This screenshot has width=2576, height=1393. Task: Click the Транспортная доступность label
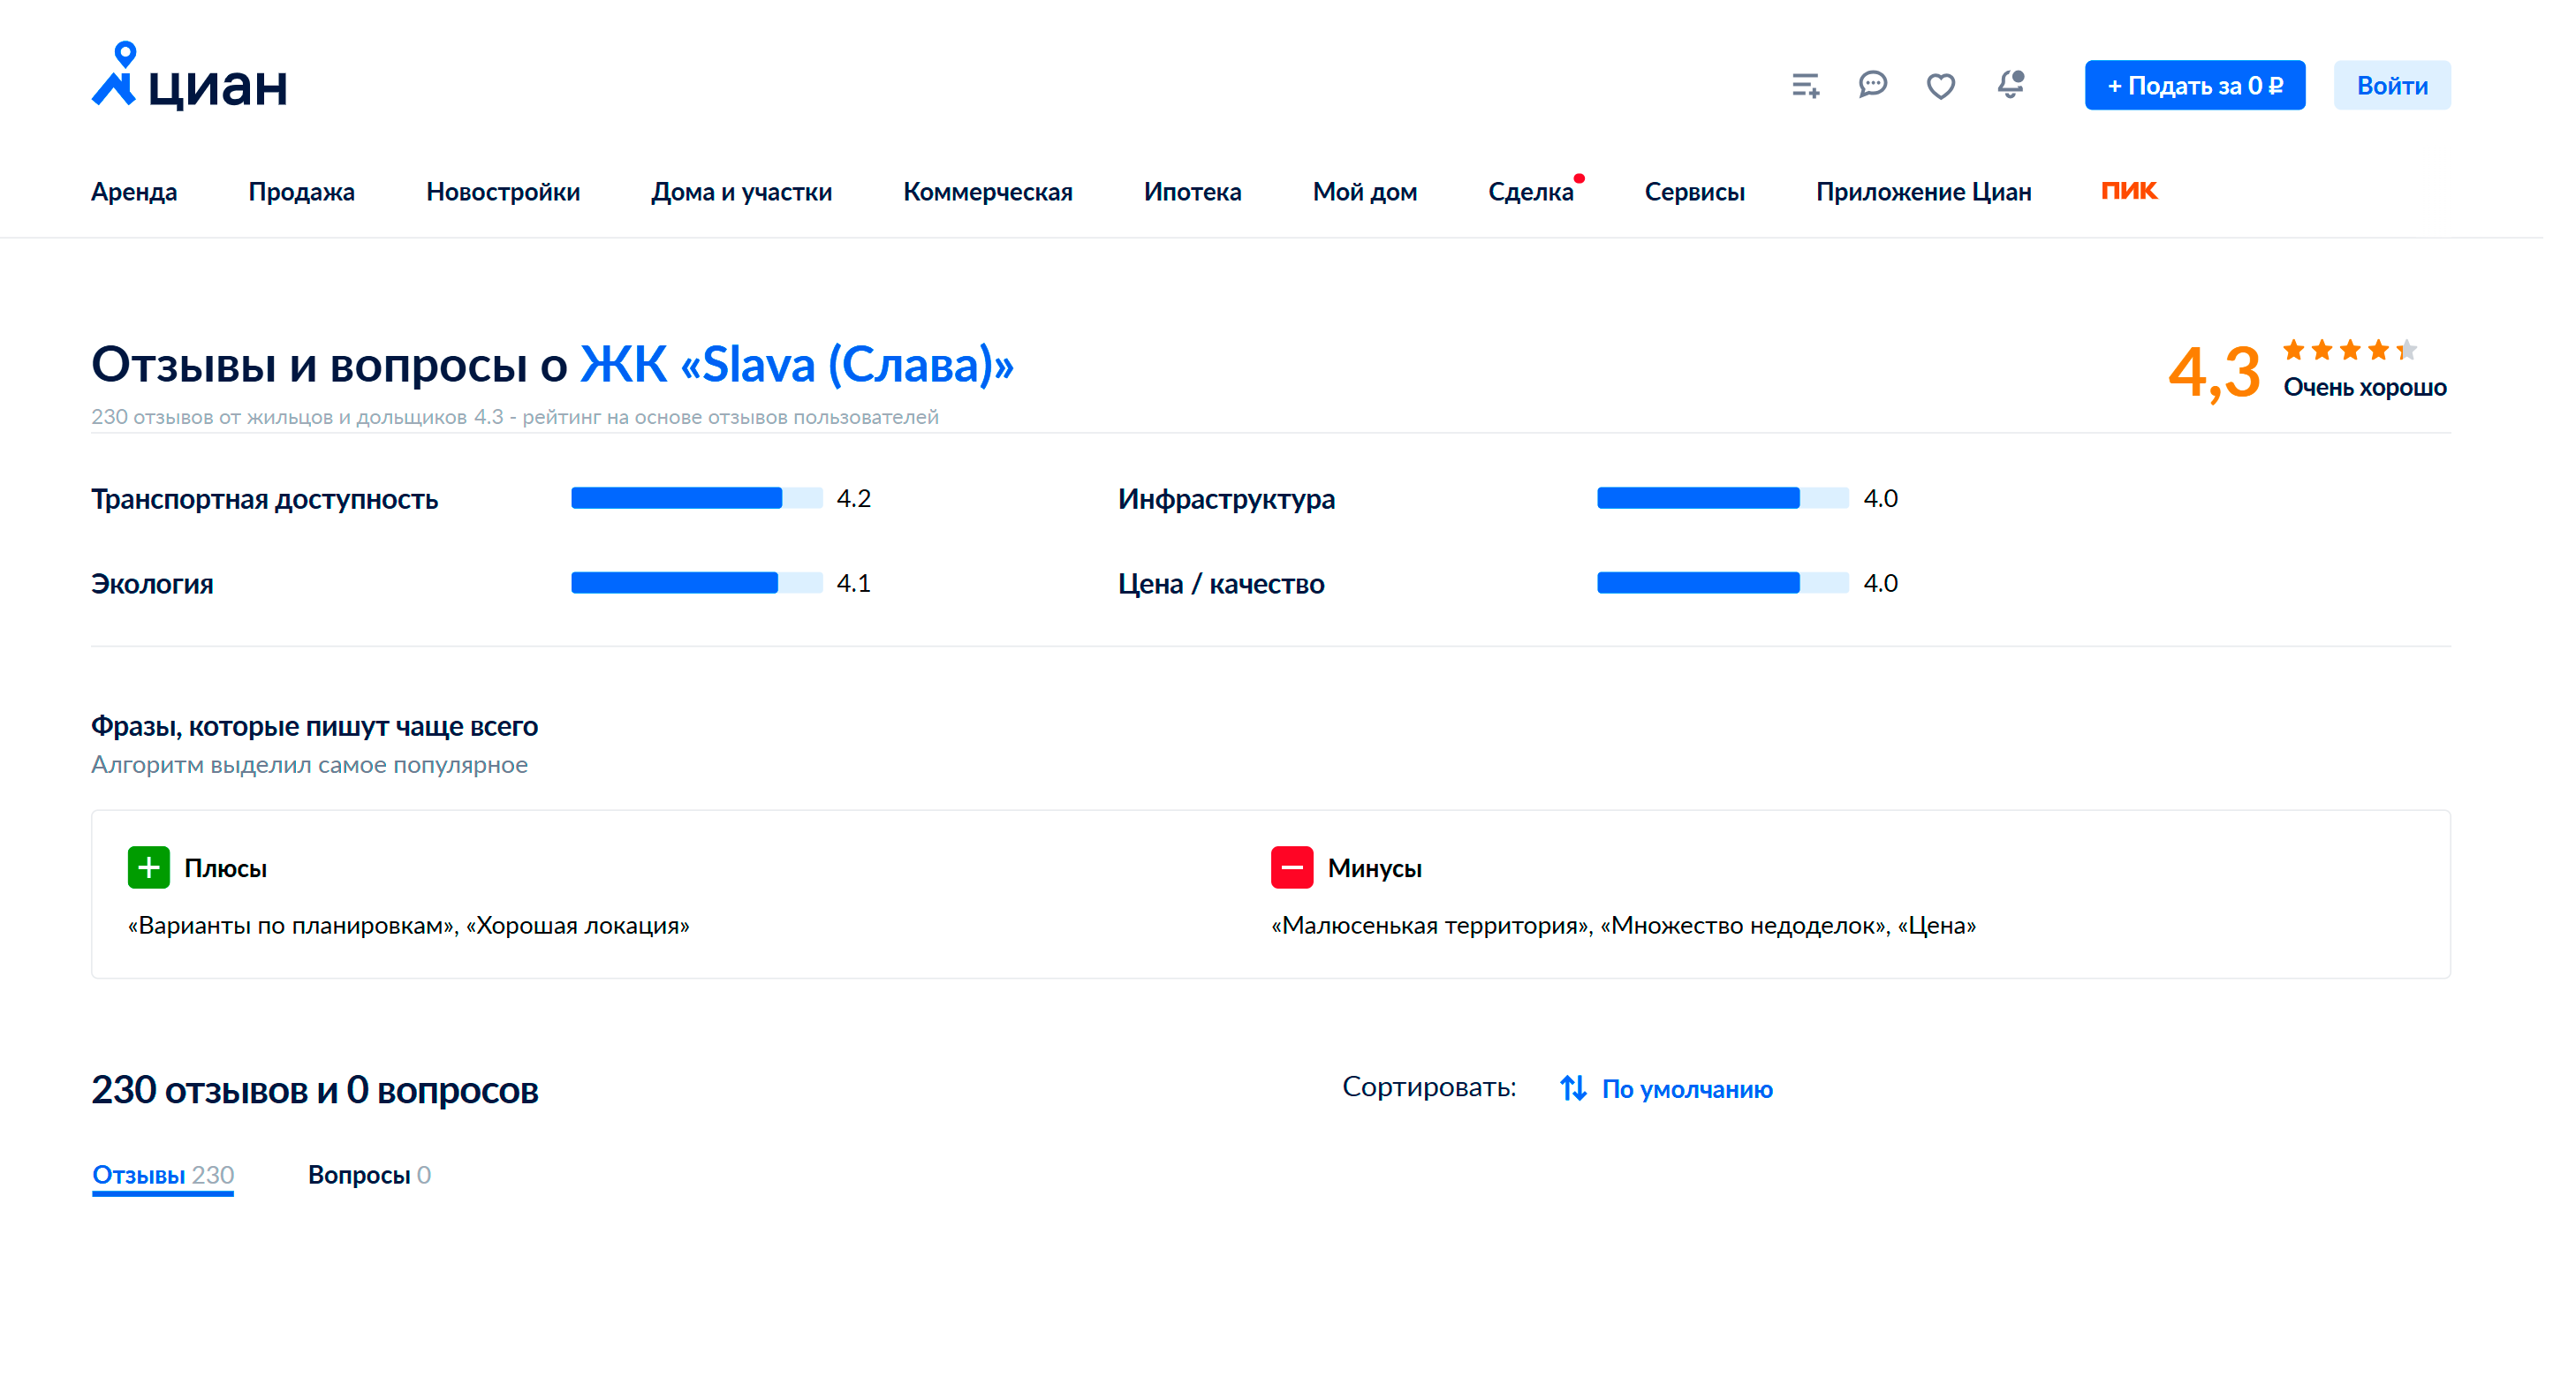pyautogui.click(x=264, y=499)
